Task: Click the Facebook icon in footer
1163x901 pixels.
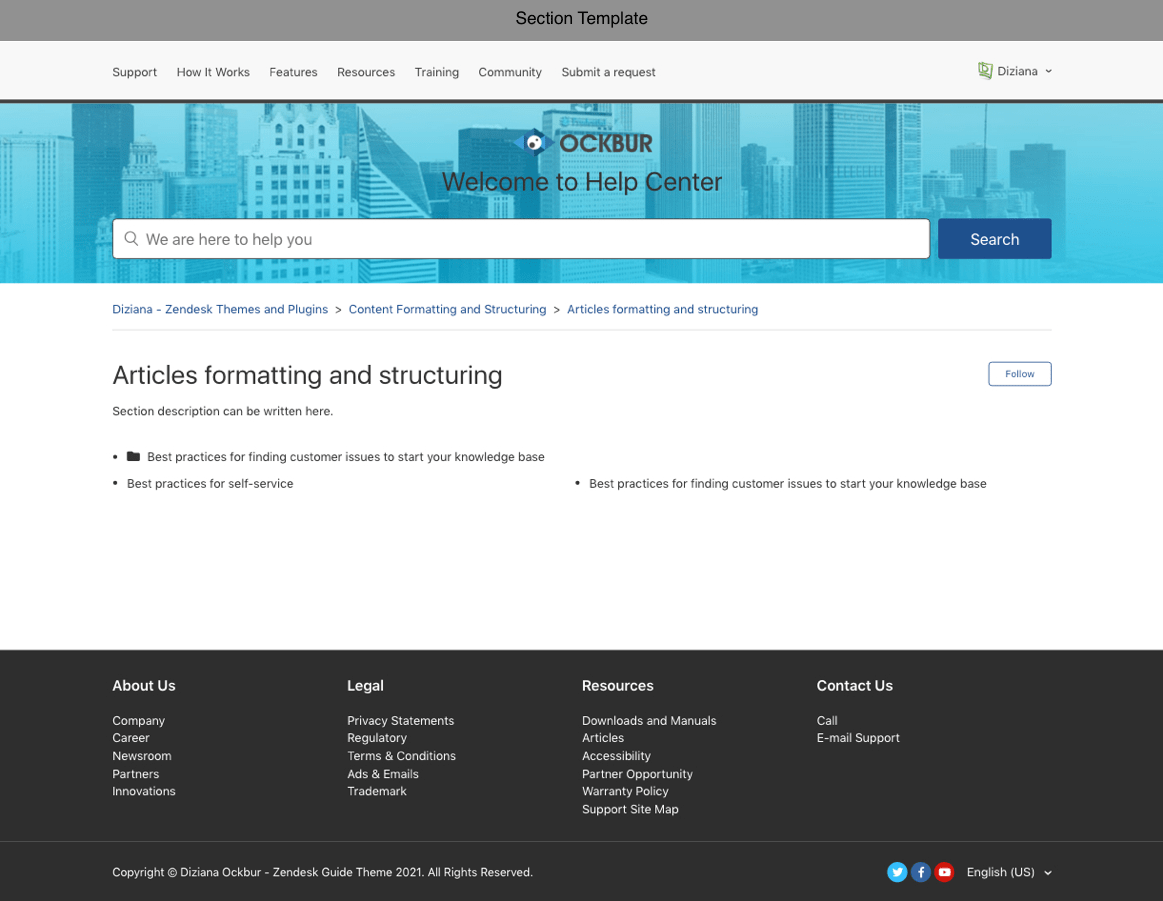Action: pos(921,872)
